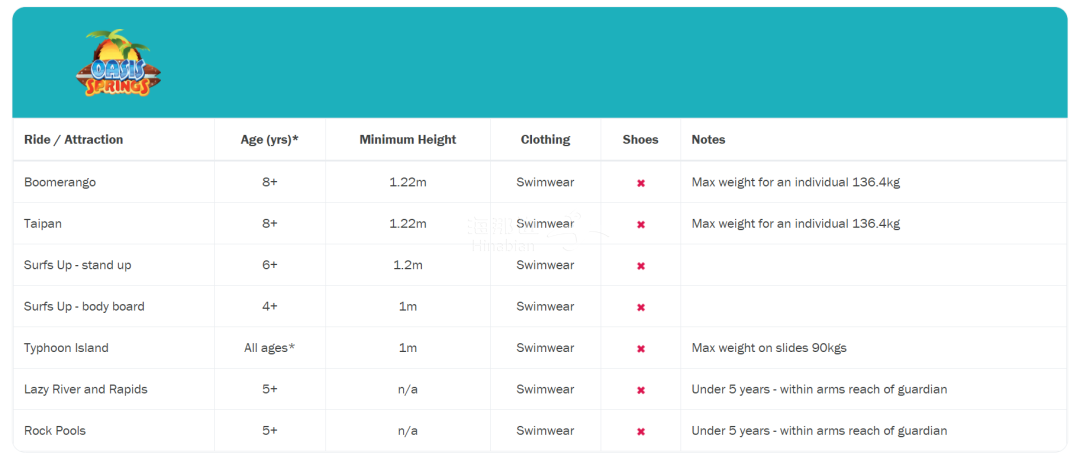Select the Age (yrs)* column header
Image resolution: width=1080 pixels, height=465 pixels.
pyautogui.click(x=269, y=139)
